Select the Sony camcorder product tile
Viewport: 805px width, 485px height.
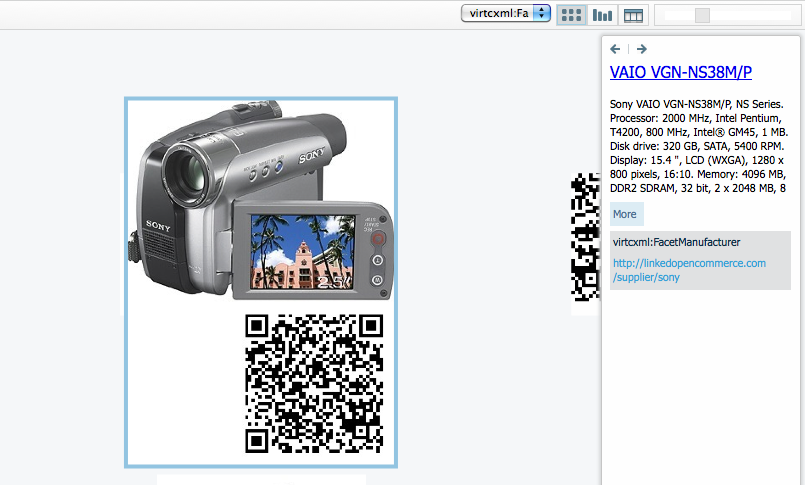coord(261,282)
